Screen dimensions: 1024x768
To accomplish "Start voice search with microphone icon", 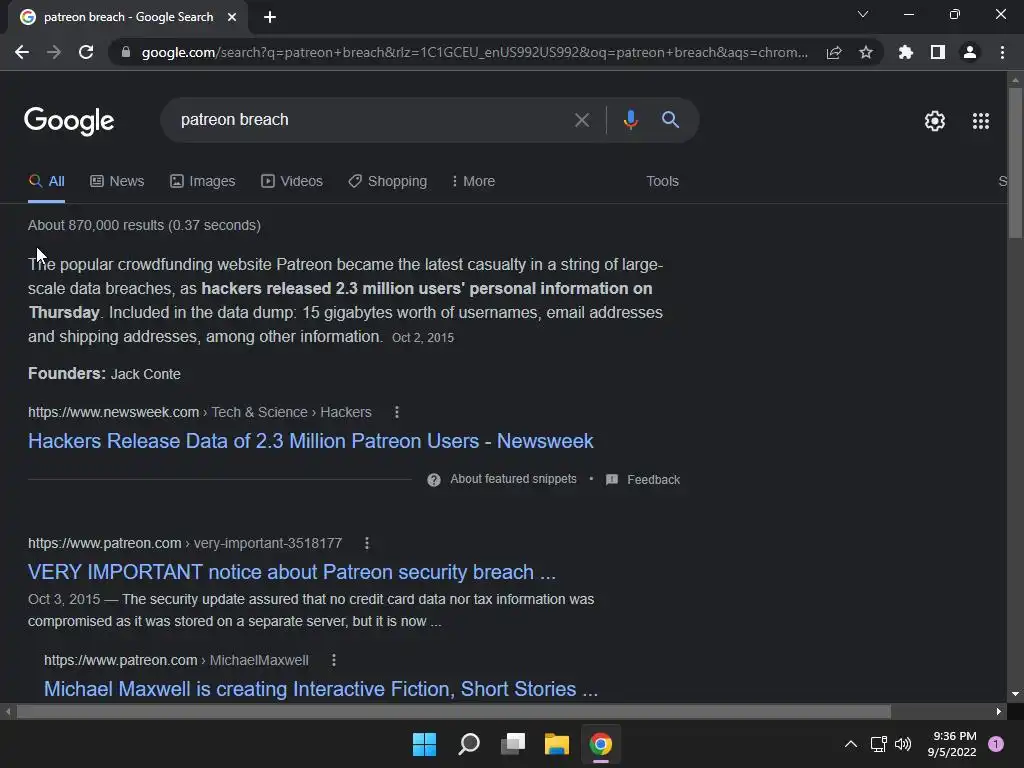I will point(630,120).
